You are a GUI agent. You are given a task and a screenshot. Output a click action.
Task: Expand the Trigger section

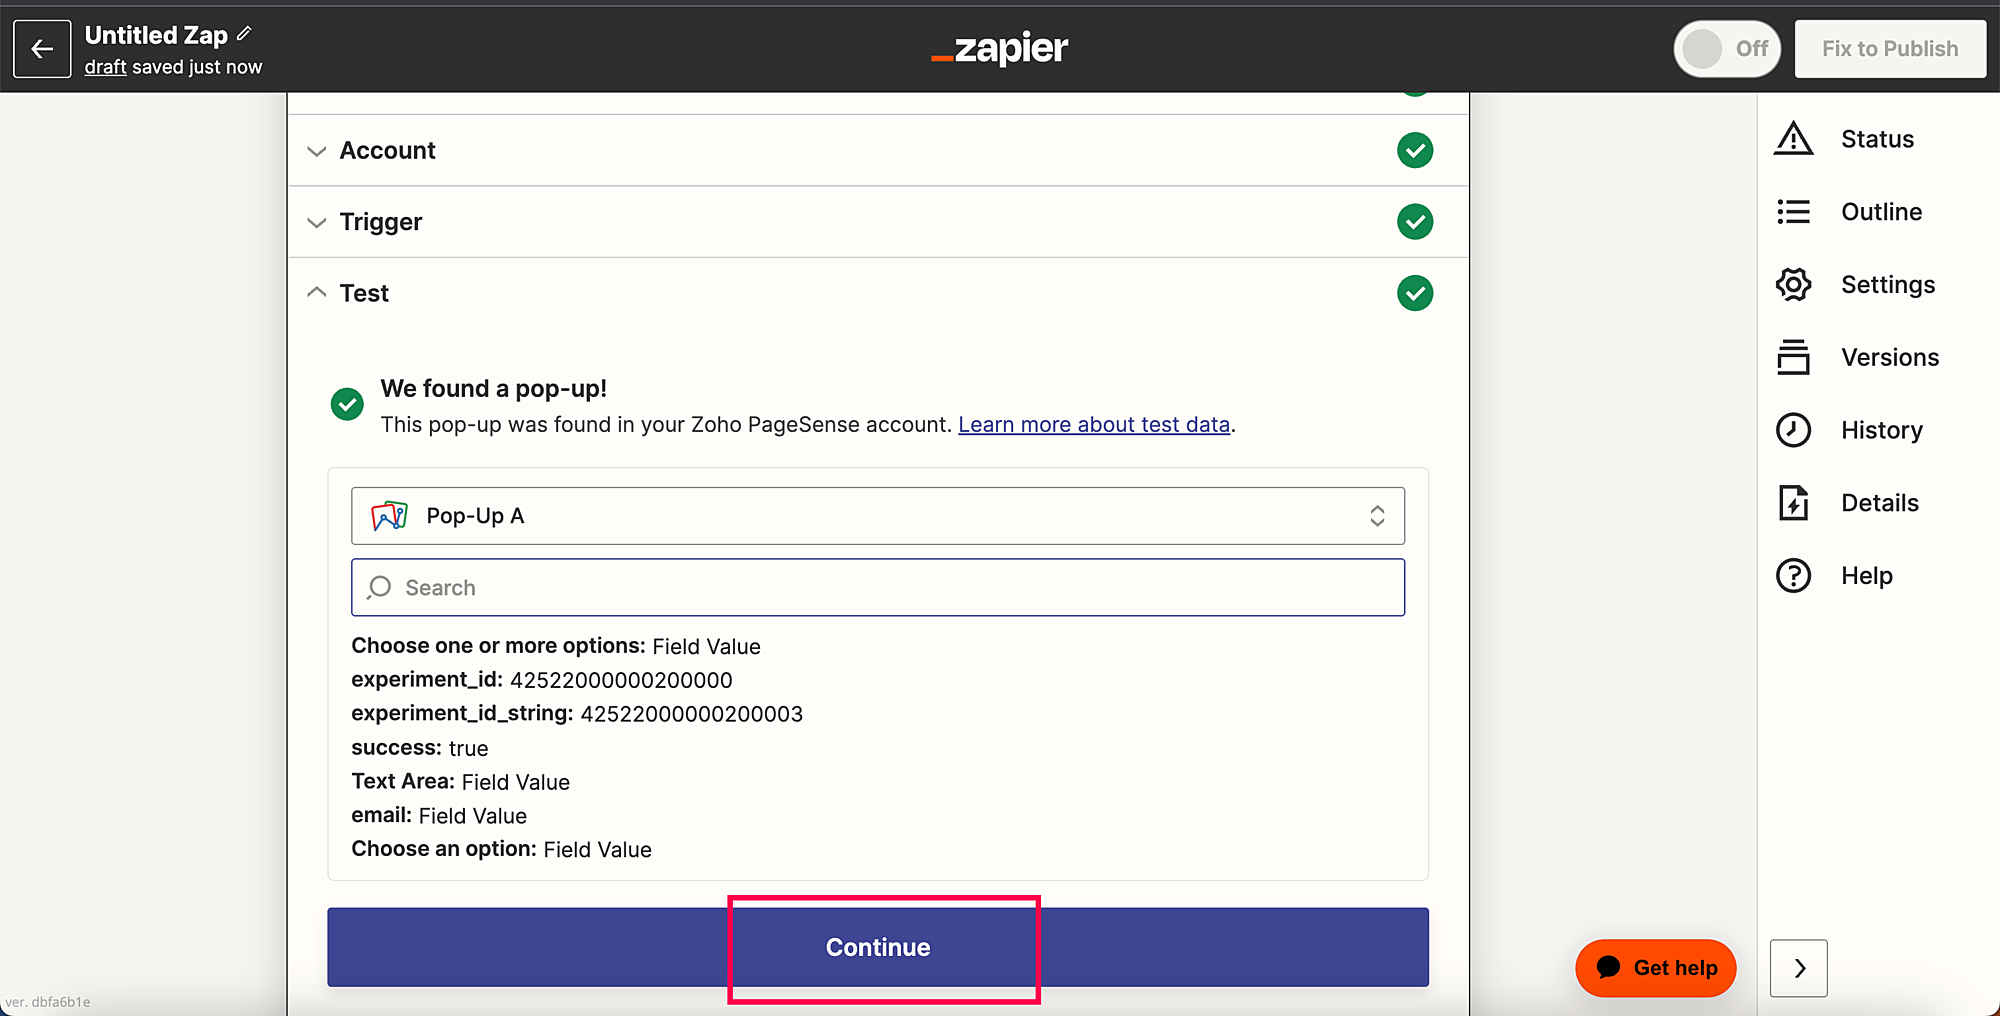click(x=380, y=222)
